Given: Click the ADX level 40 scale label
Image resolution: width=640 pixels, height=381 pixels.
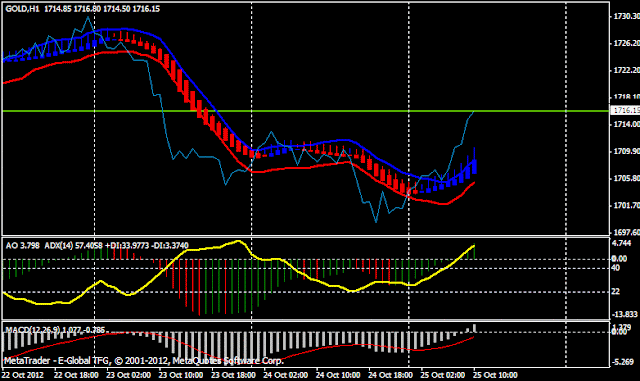Looking at the screenshot, I should pos(616,268).
